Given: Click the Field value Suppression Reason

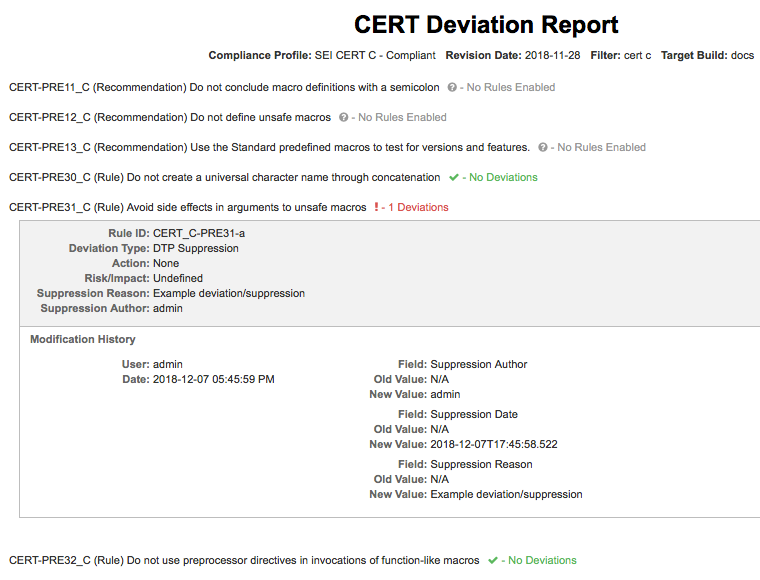Looking at the screenshot, I should (x=481, y=464).
